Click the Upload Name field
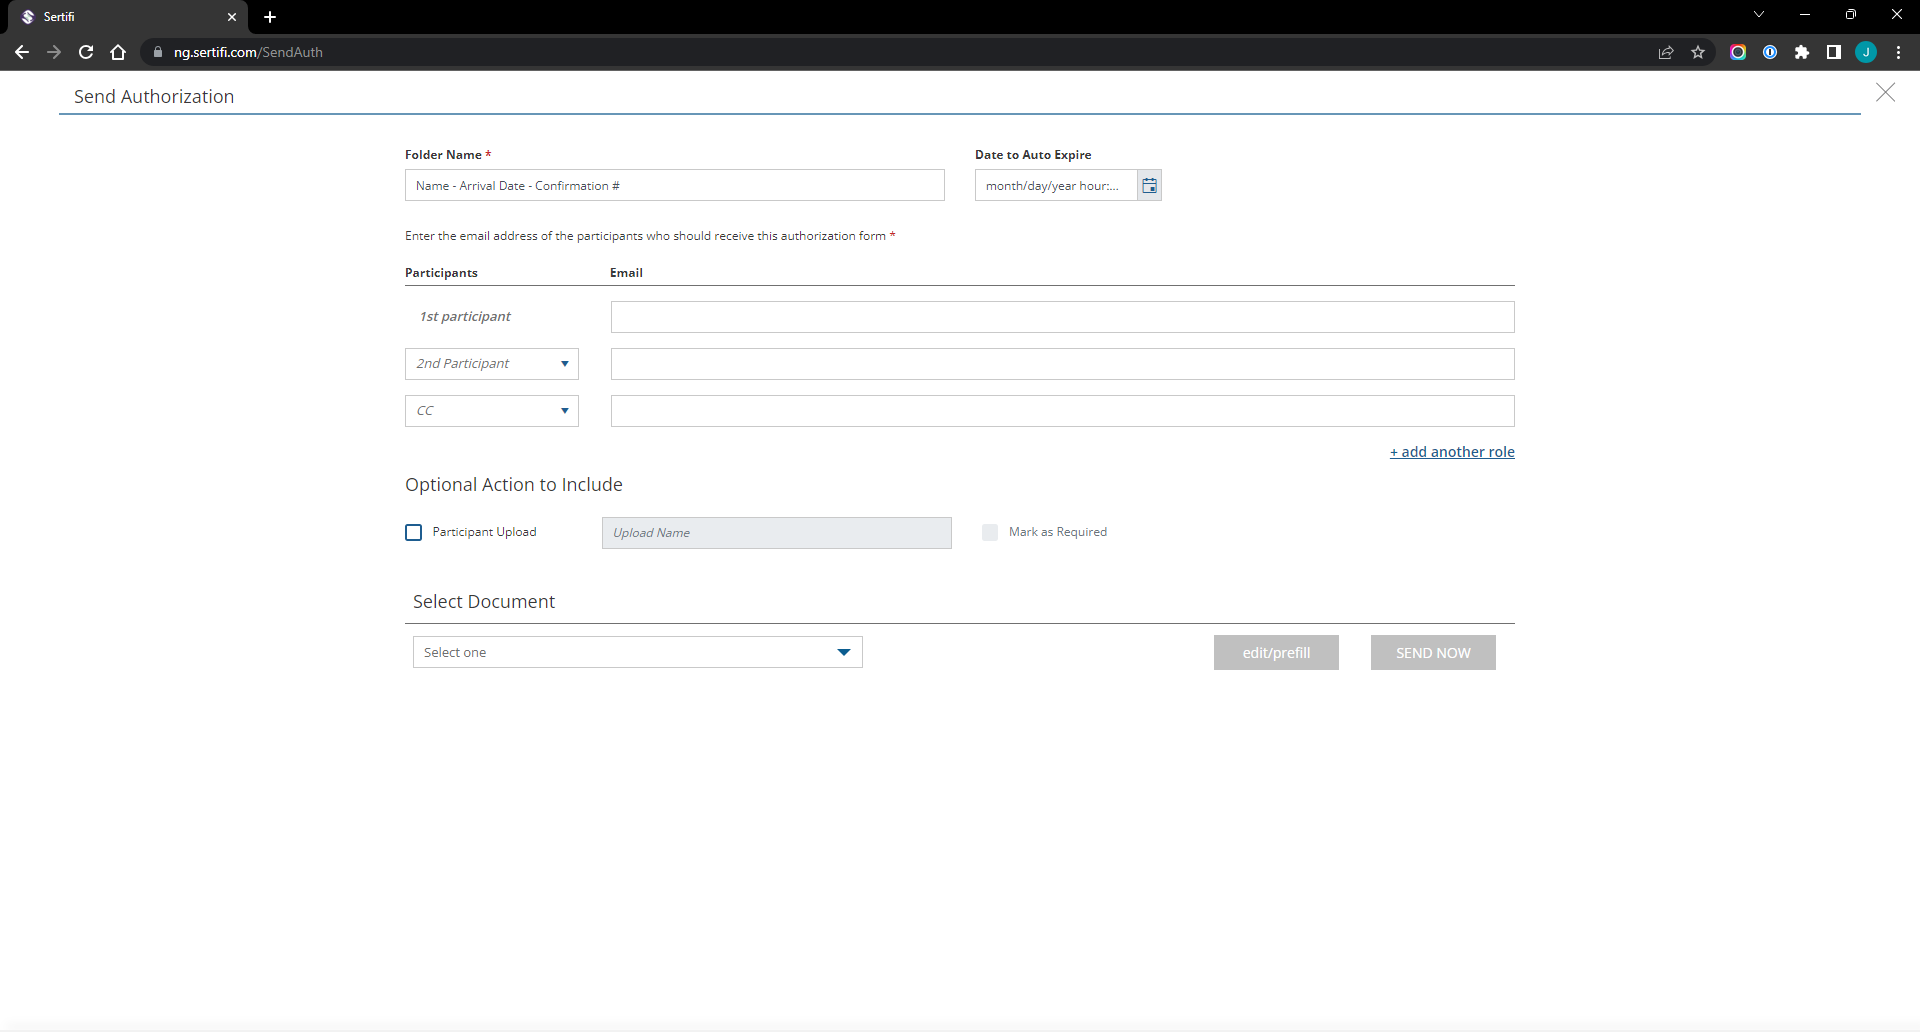 click(777, 533)
